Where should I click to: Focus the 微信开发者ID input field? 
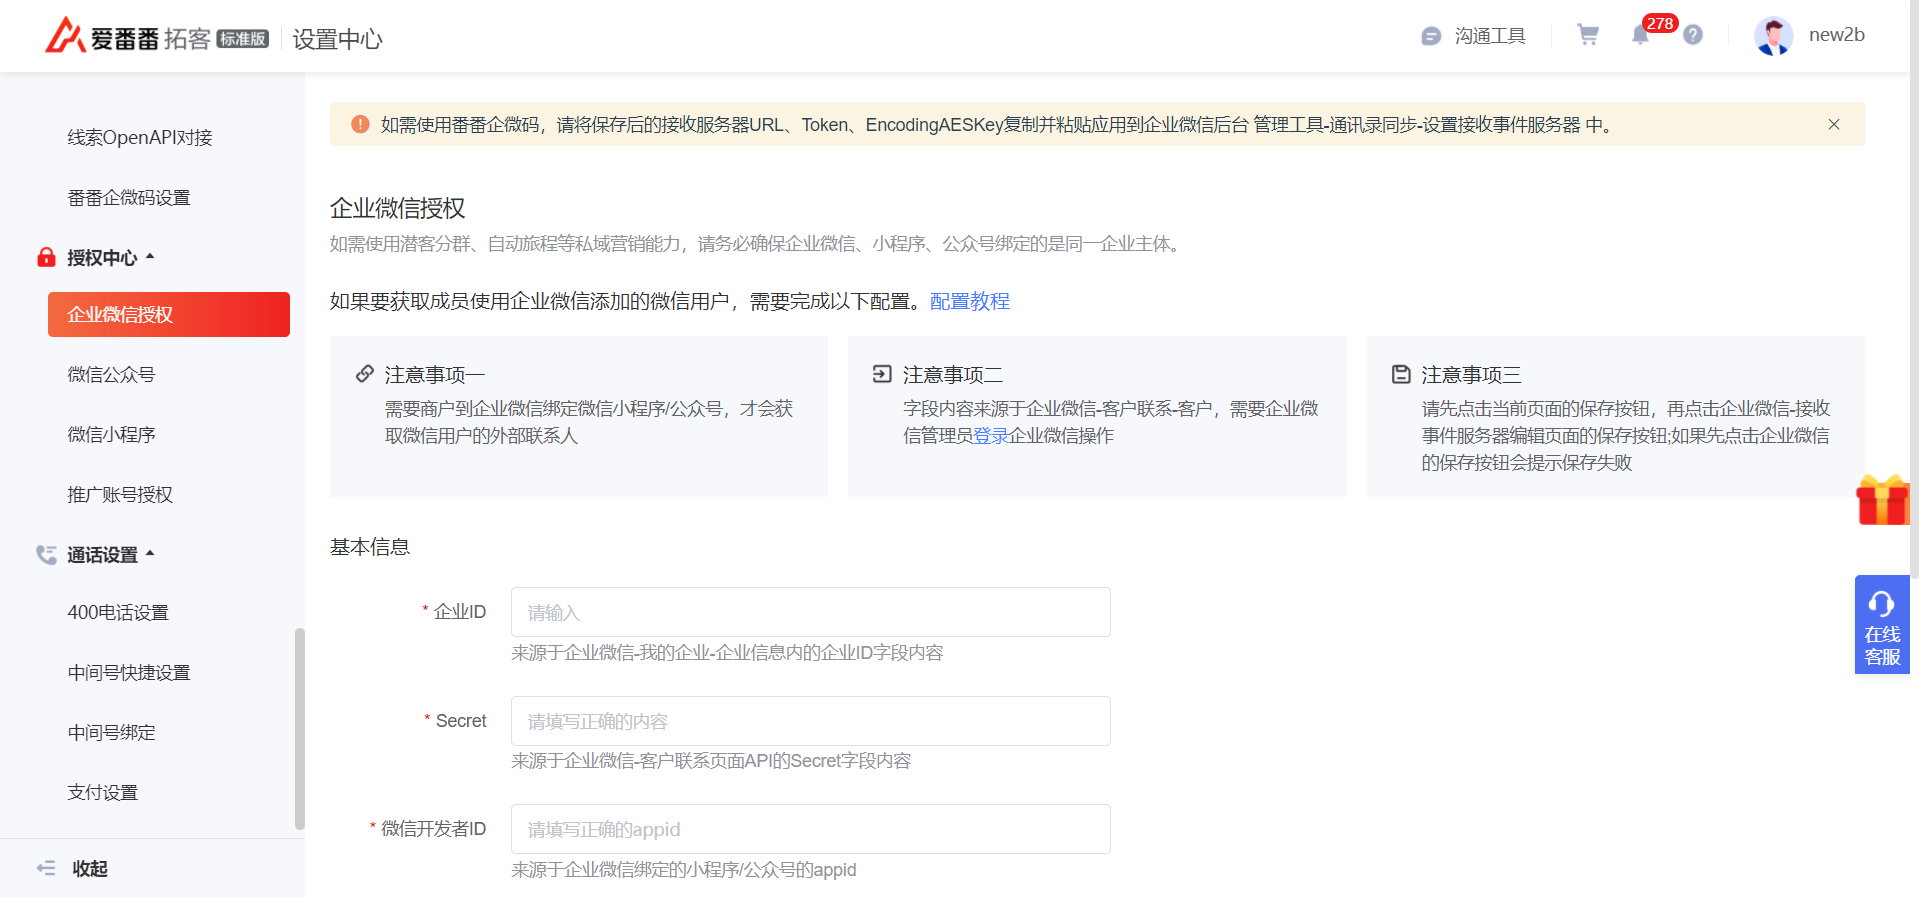(x=811, y=829)
